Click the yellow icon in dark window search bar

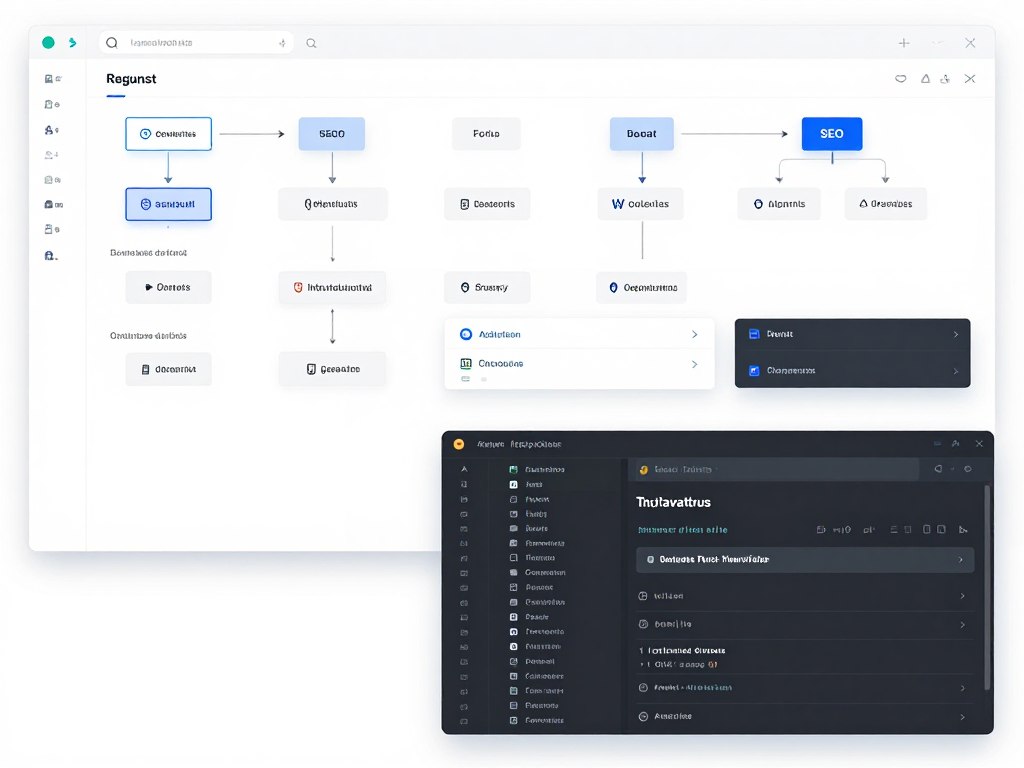643,470
